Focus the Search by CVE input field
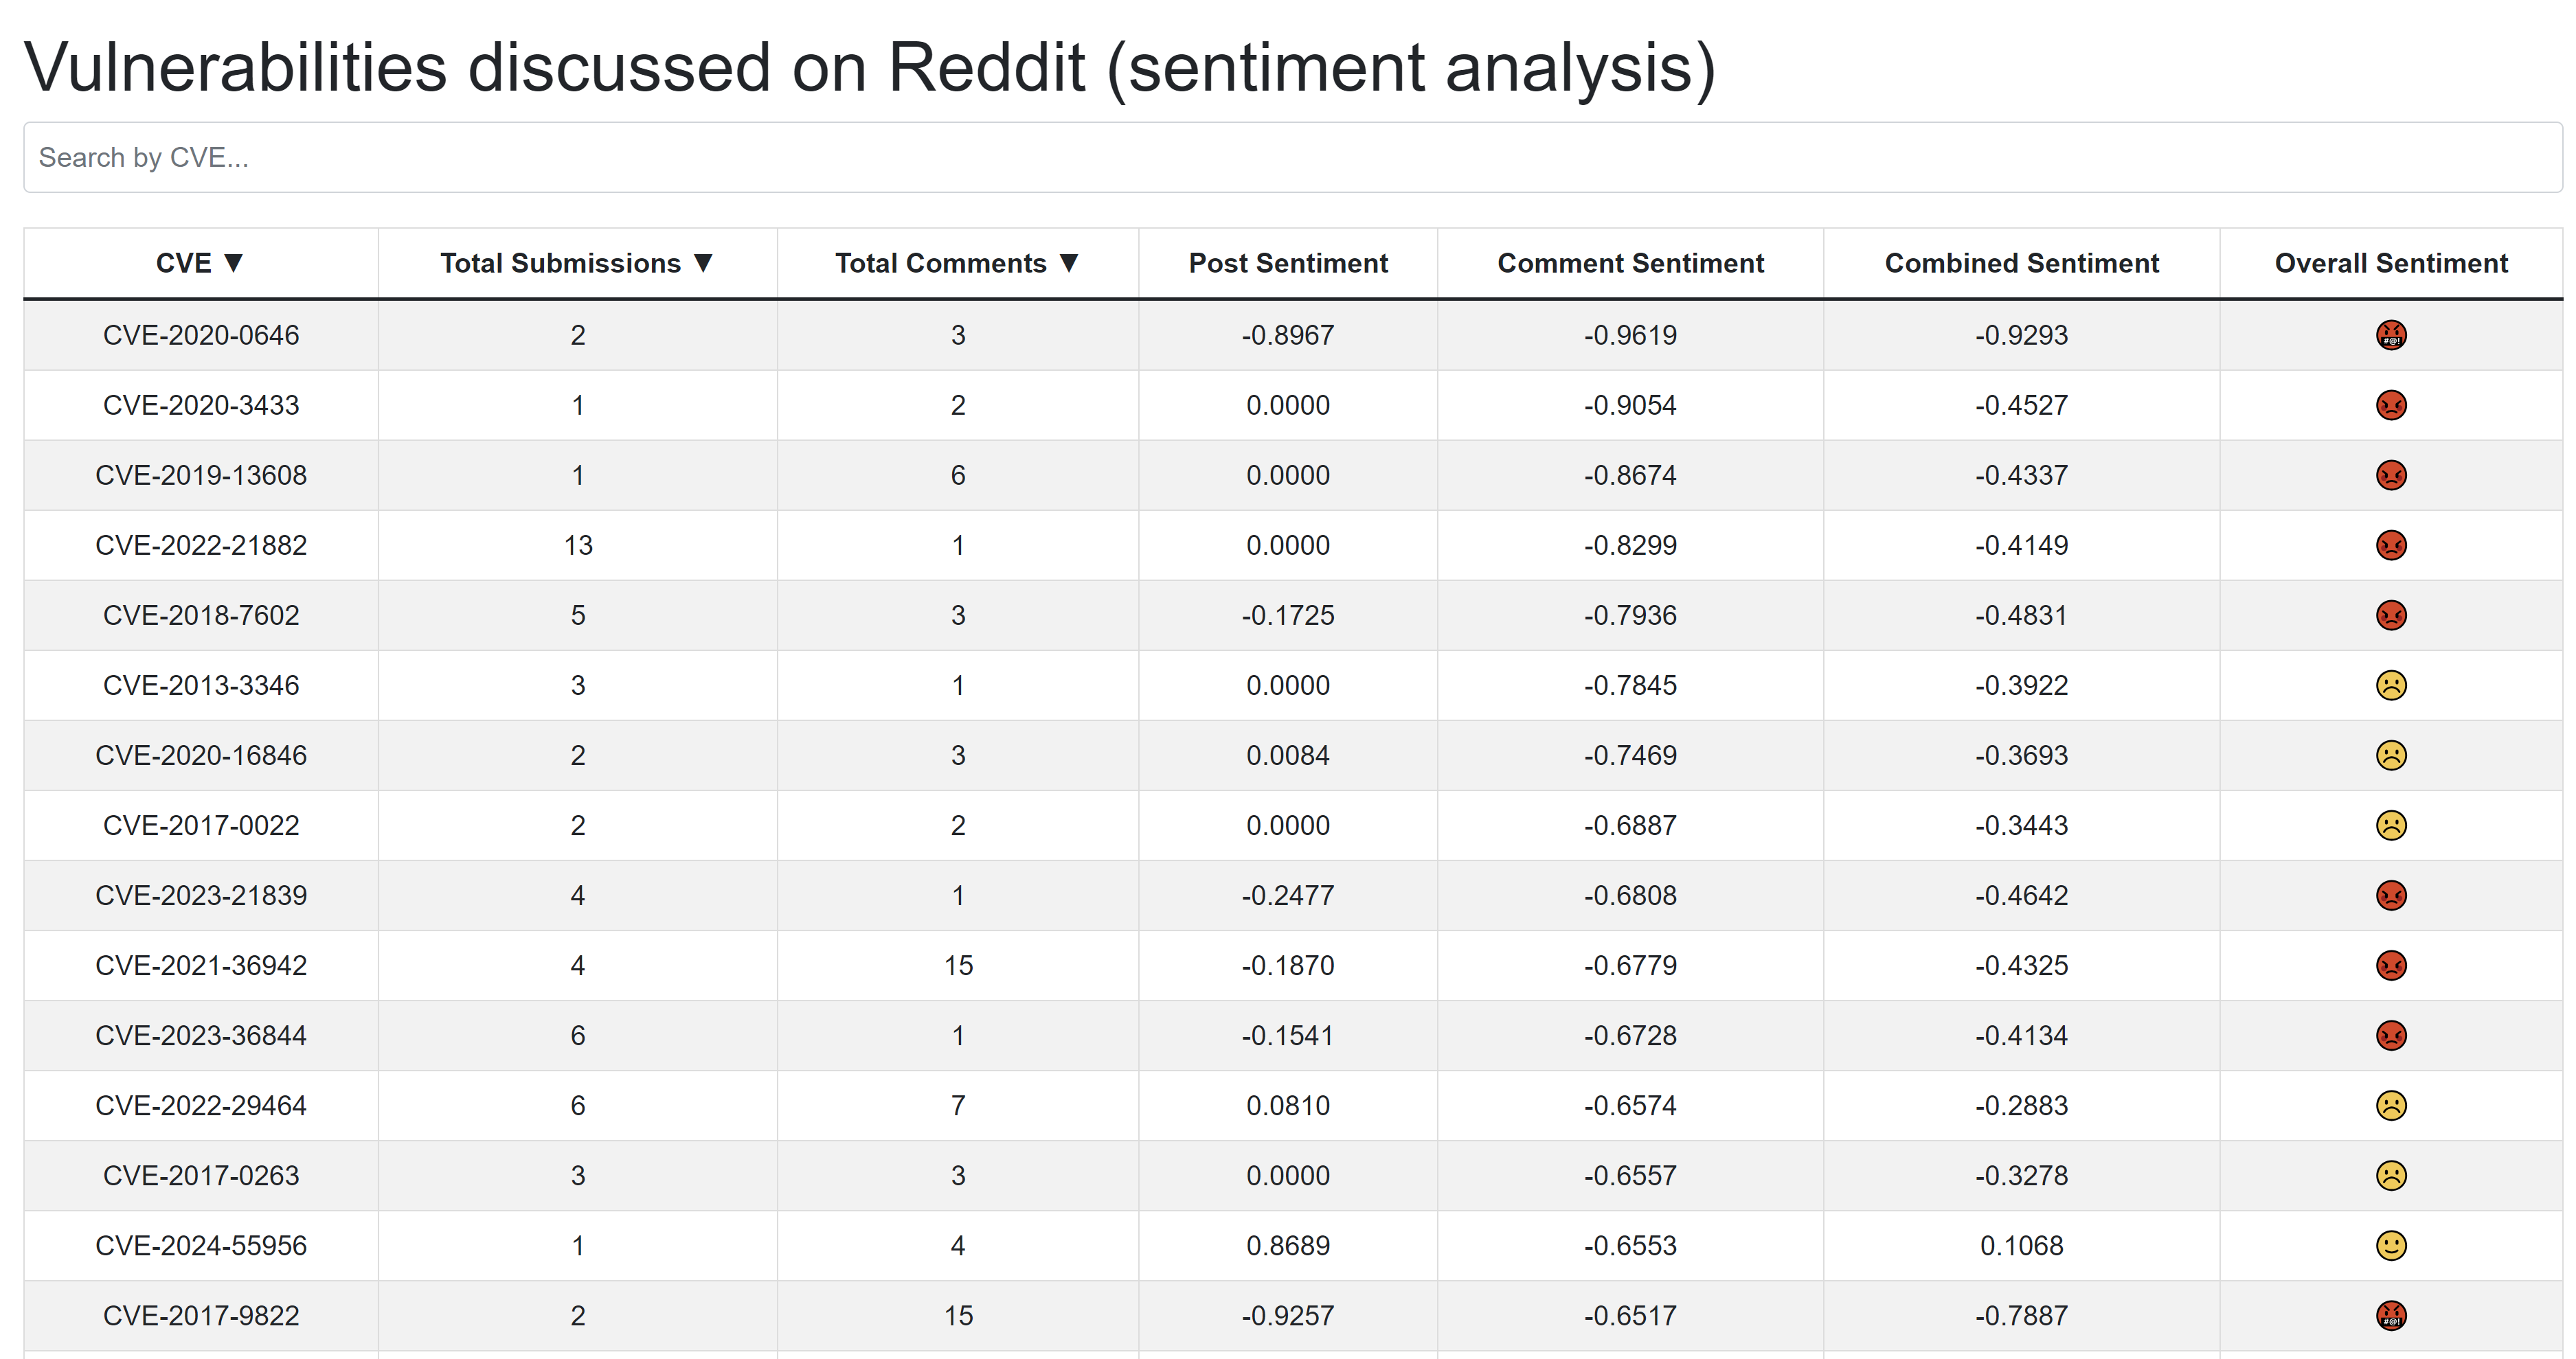 [x=1292, y=157]
